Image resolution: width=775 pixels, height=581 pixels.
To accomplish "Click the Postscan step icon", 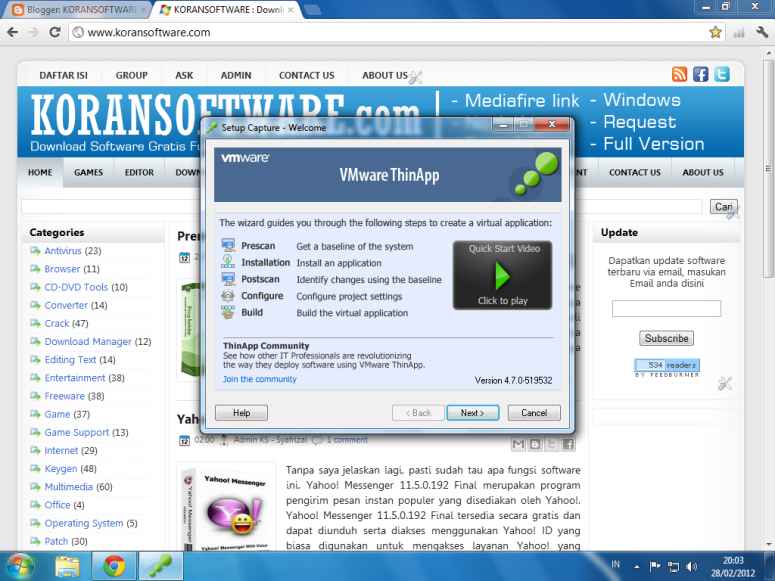I will pos(228,279).
